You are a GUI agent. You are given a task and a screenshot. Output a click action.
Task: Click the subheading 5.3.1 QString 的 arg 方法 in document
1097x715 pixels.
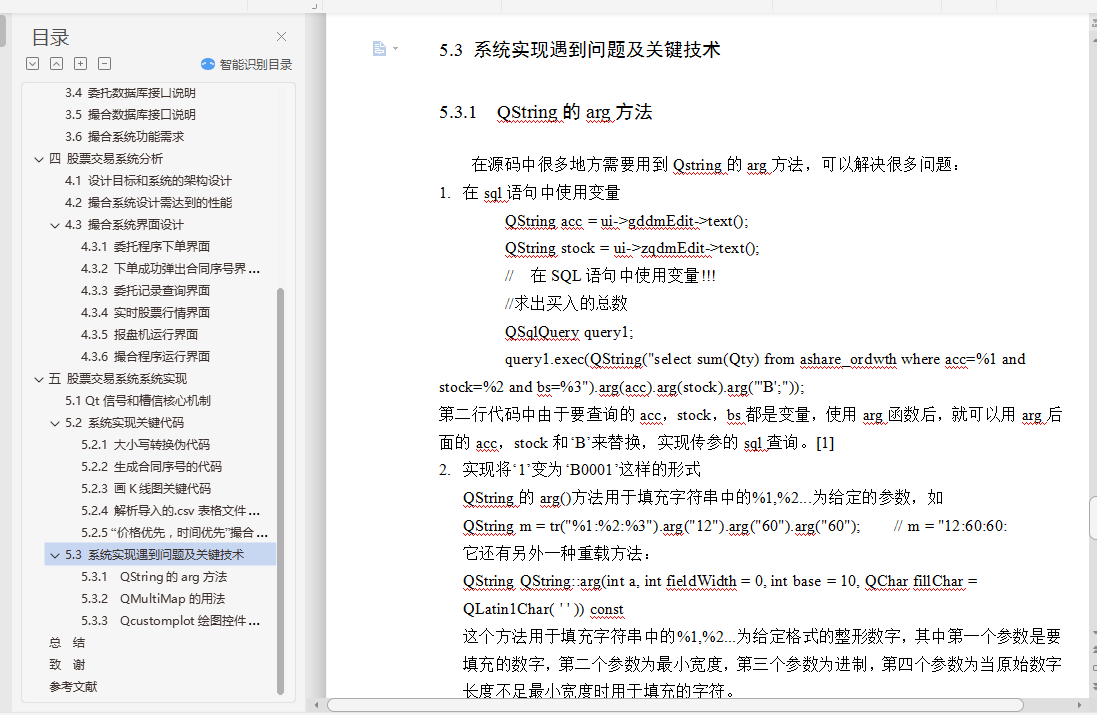point(546,112)
